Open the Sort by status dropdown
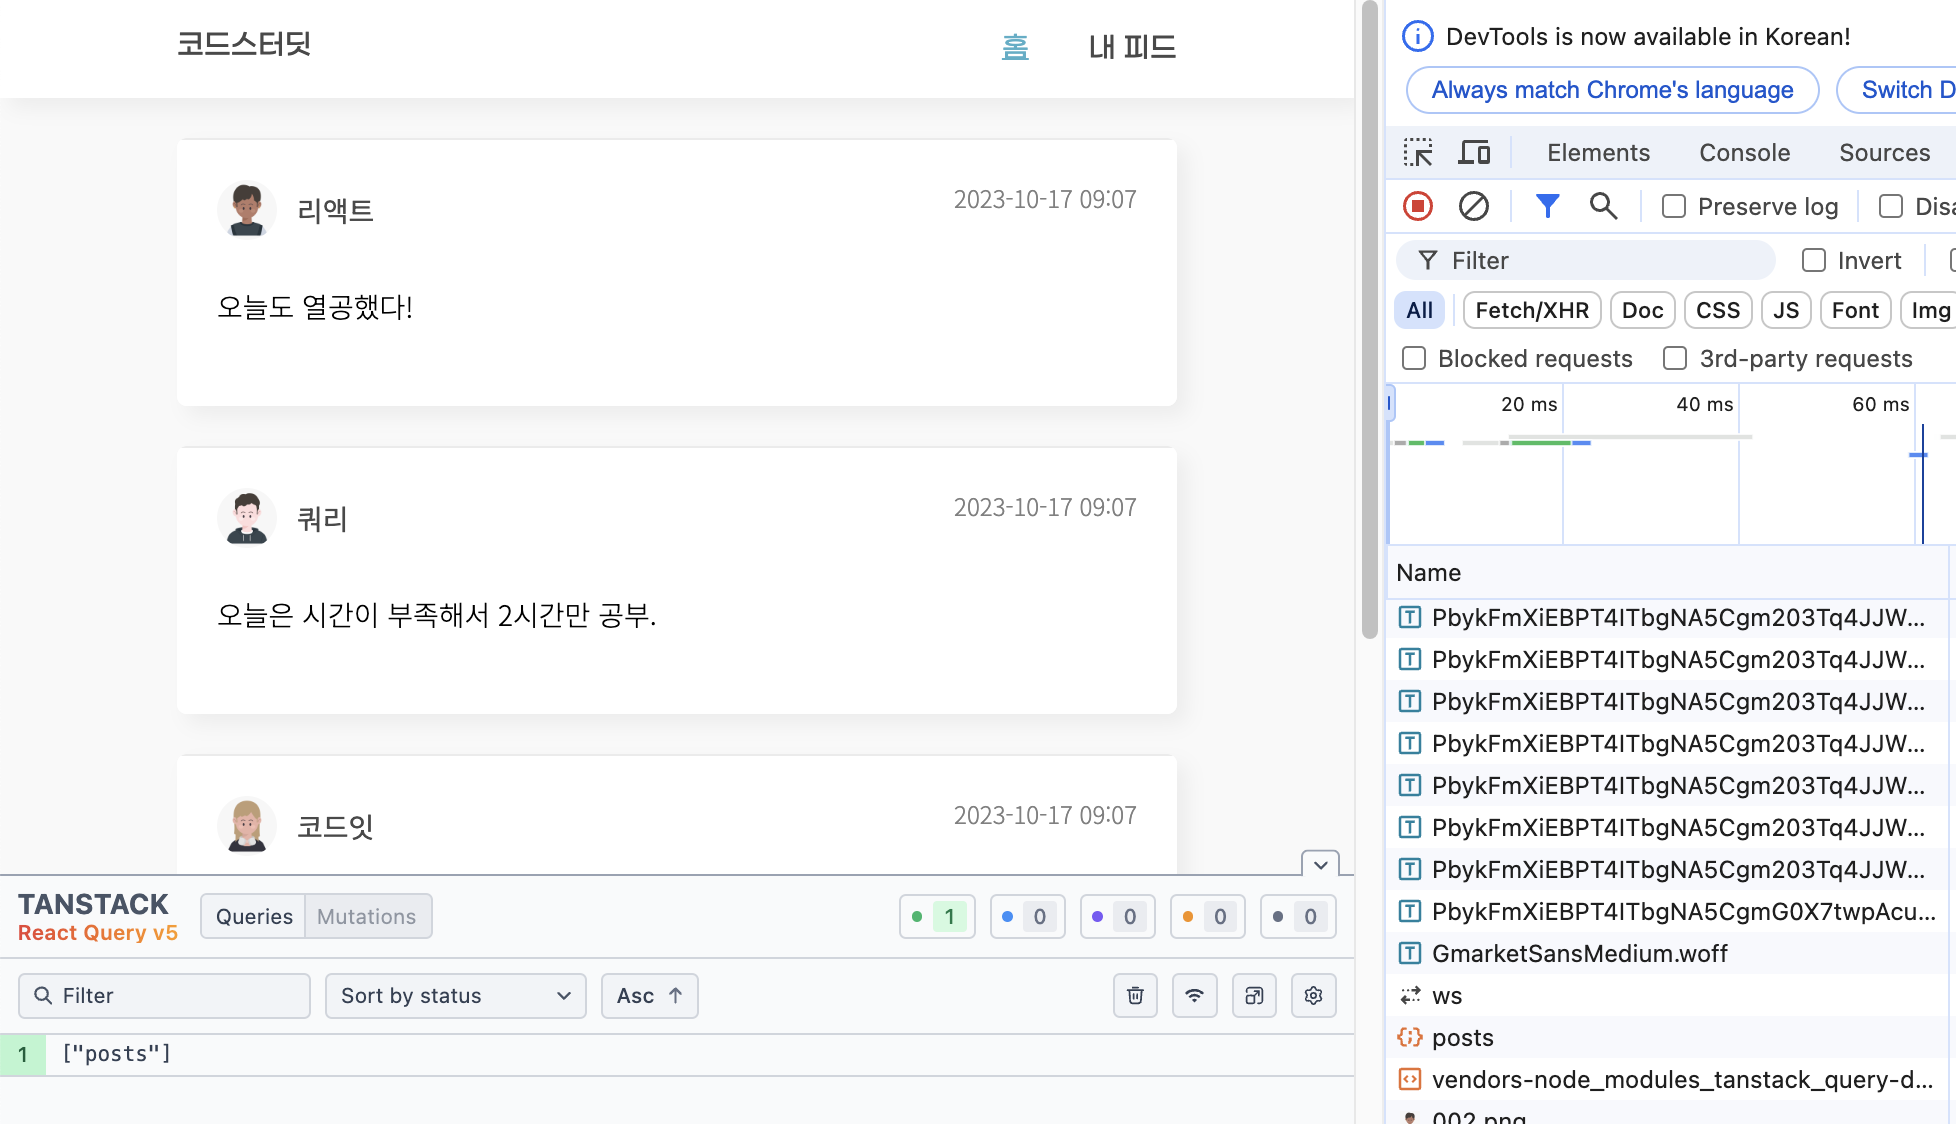Viewport: 1956px width, 1124px height. coord(455,996)
